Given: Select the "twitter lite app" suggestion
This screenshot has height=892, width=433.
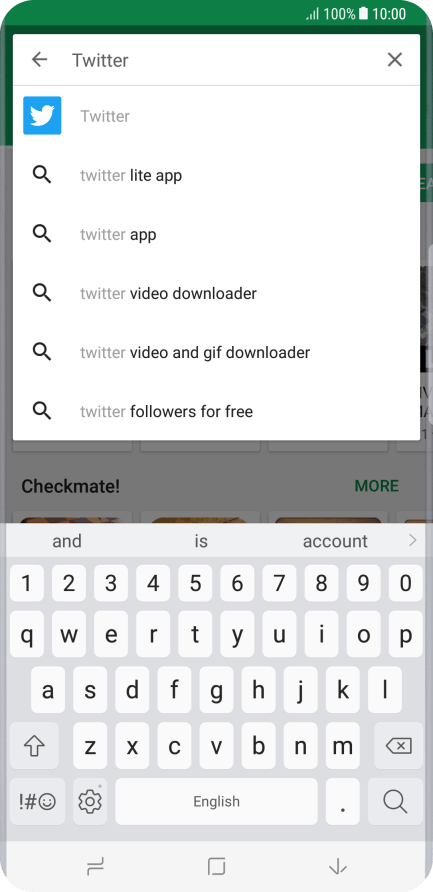Looking at the screenshot, I should pyautogui.click(x=216, y=175).
